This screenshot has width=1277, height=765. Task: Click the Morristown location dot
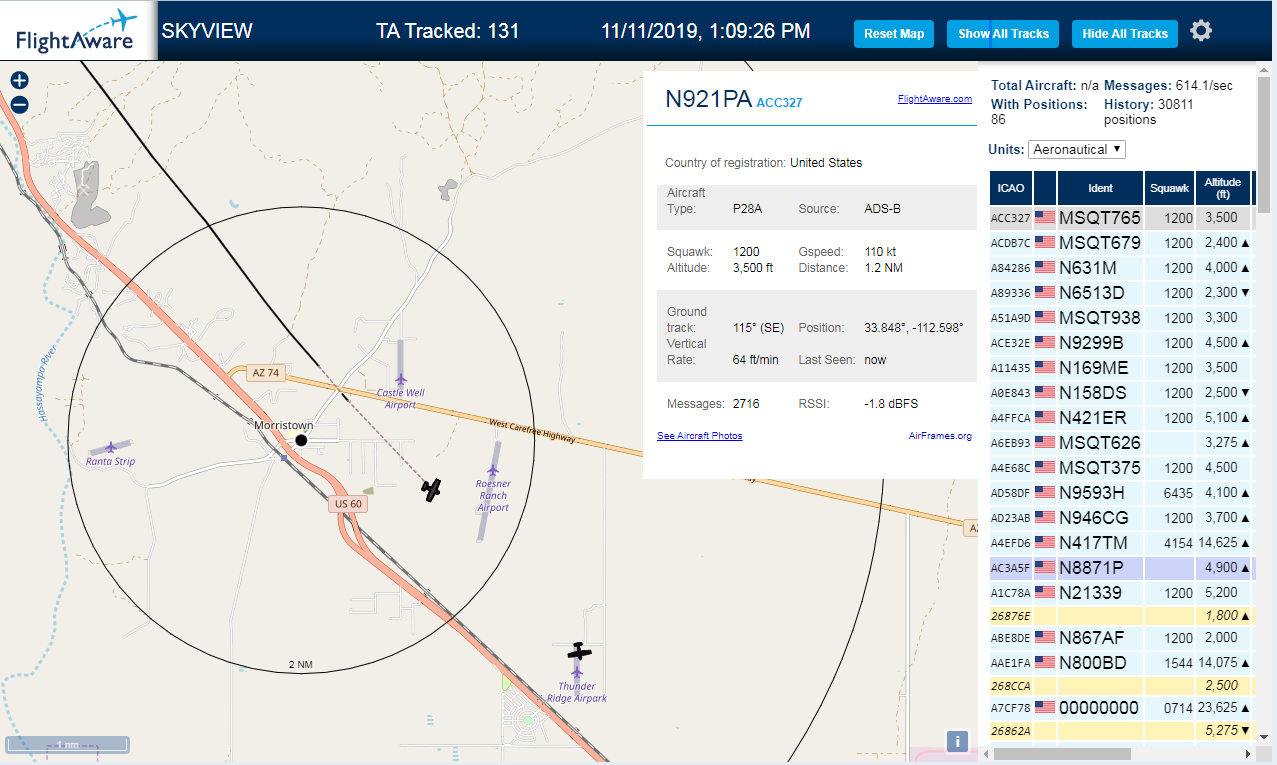pyautogui.click(x=301, y=440)
